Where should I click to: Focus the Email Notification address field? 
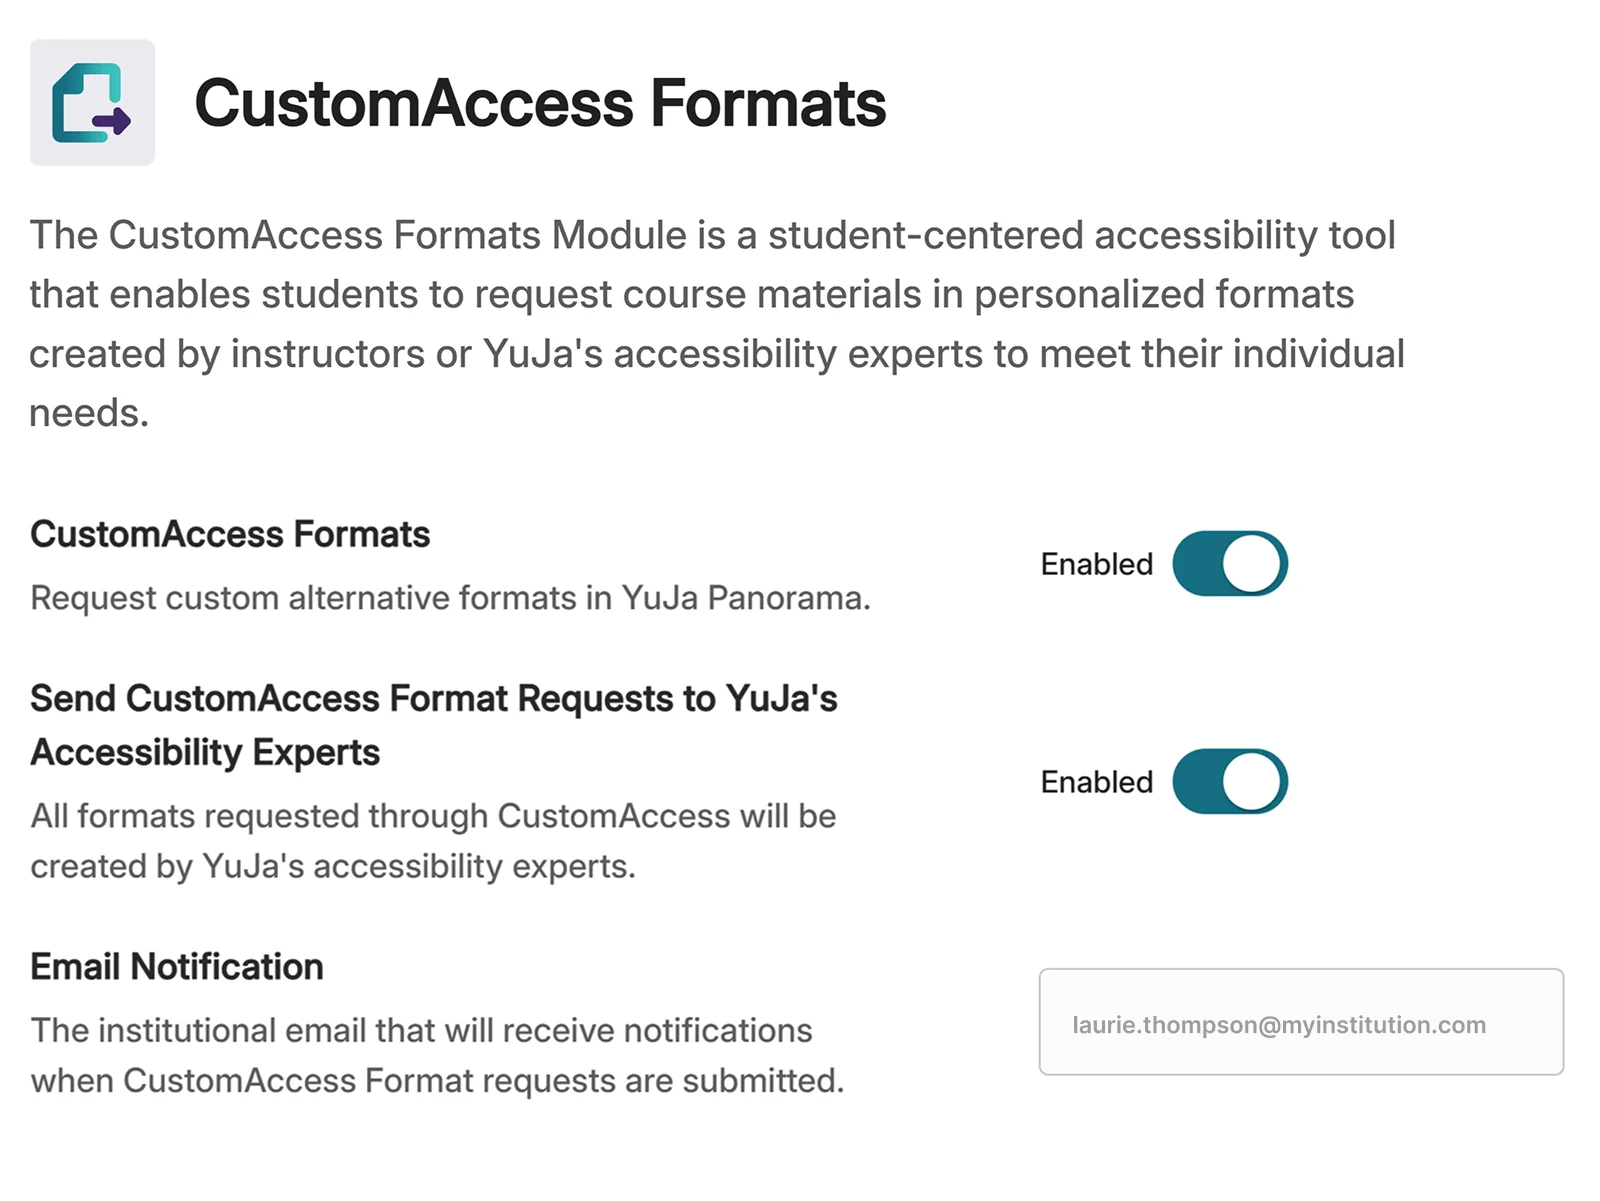[1300, 1023]
